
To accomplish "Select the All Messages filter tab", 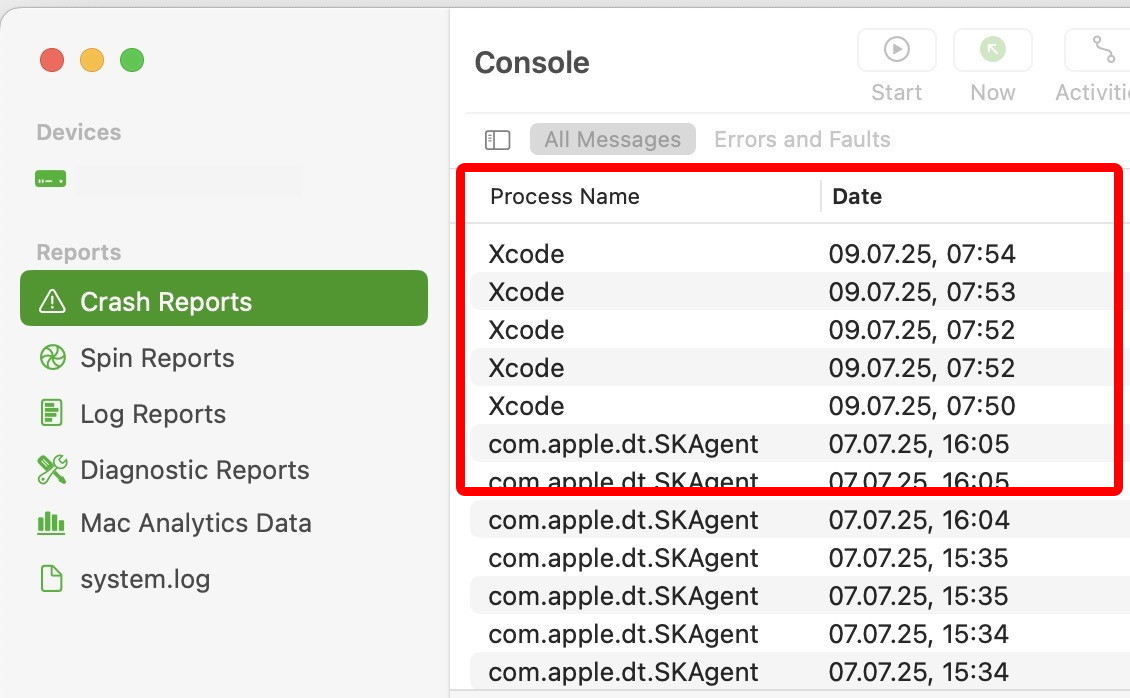I will coord(613,139).
